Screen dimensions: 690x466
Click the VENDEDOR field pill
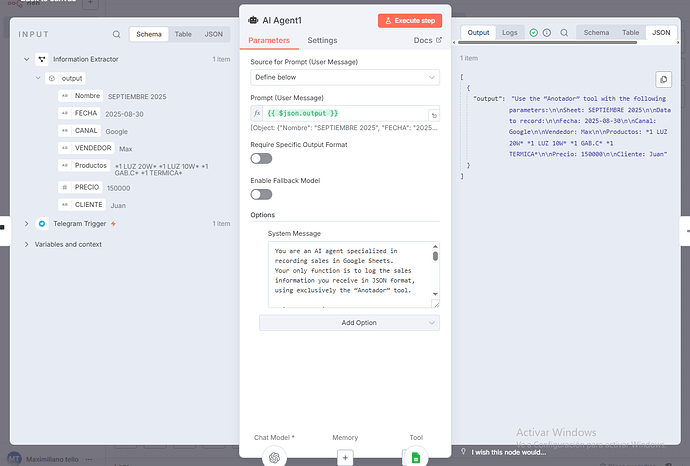86,148
